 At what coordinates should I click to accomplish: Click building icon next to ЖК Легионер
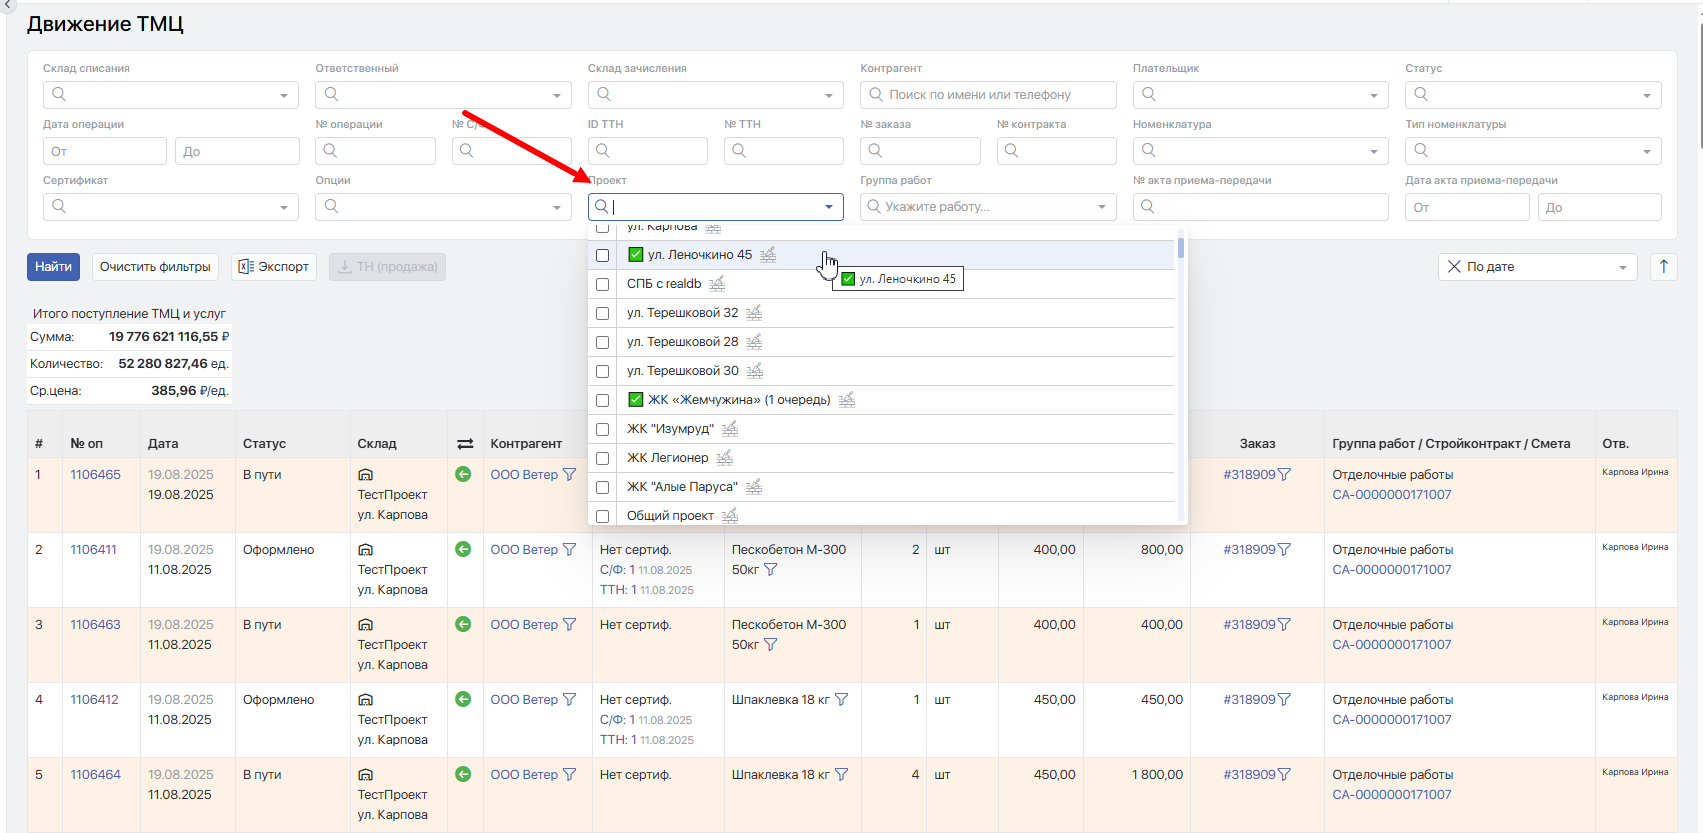click(x=725, y=458)
